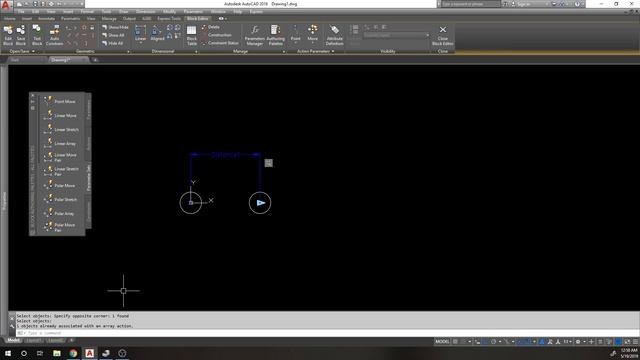Click the command line input field
Screen dimensions: 640x360
point(327,333)
